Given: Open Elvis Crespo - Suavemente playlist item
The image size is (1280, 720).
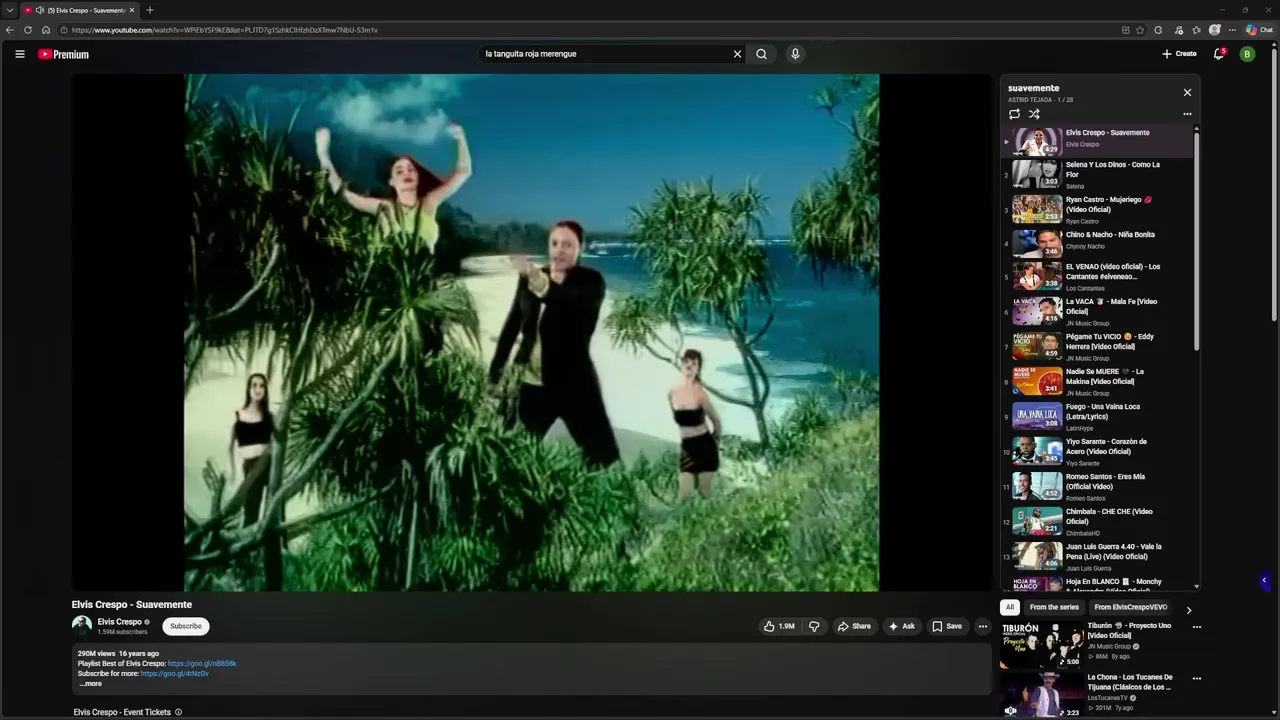Looking at the screenshot, I should tap(1097, 141).
